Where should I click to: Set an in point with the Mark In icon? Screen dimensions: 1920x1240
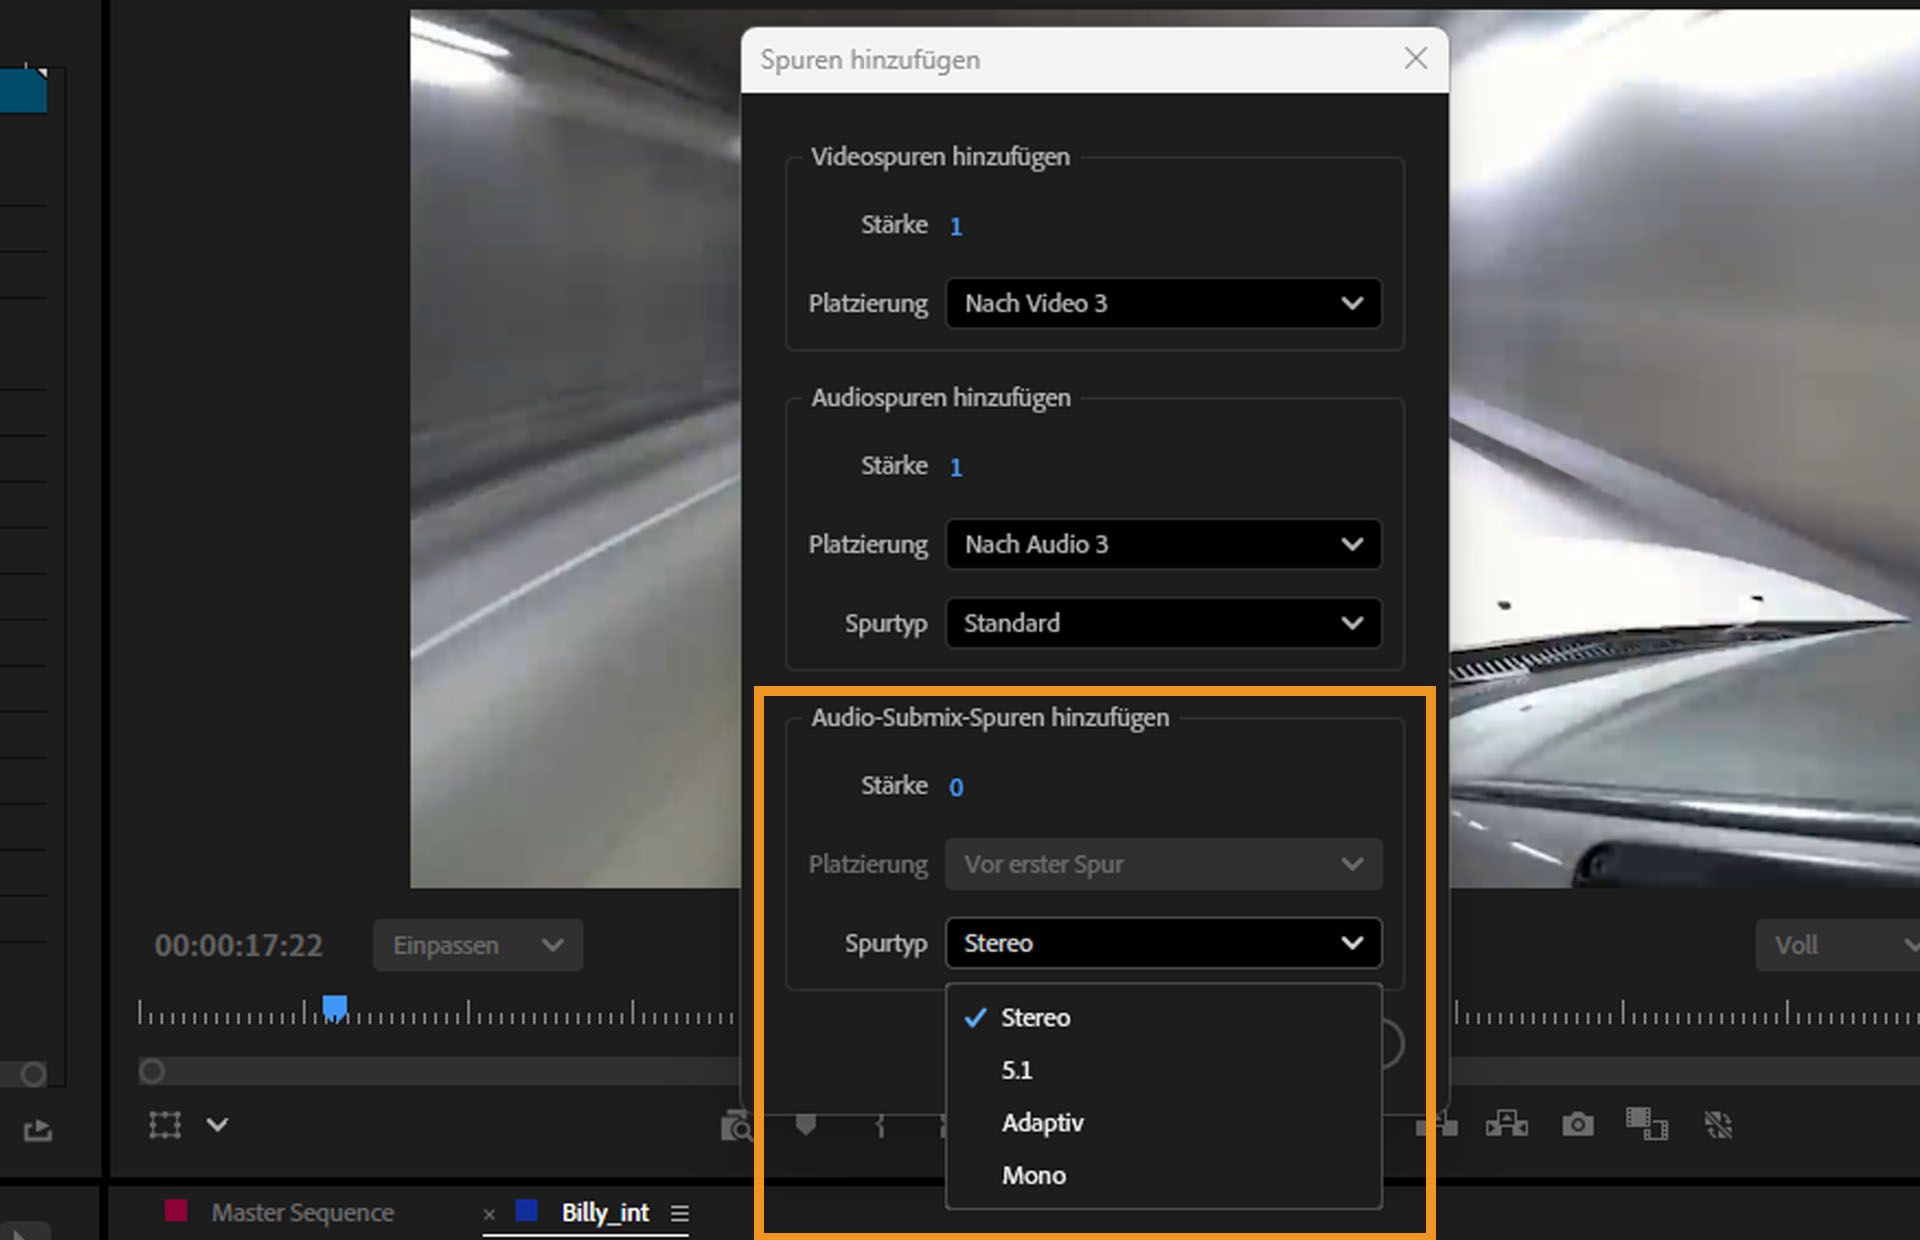pyautogui.click(x=878, y=1124)
